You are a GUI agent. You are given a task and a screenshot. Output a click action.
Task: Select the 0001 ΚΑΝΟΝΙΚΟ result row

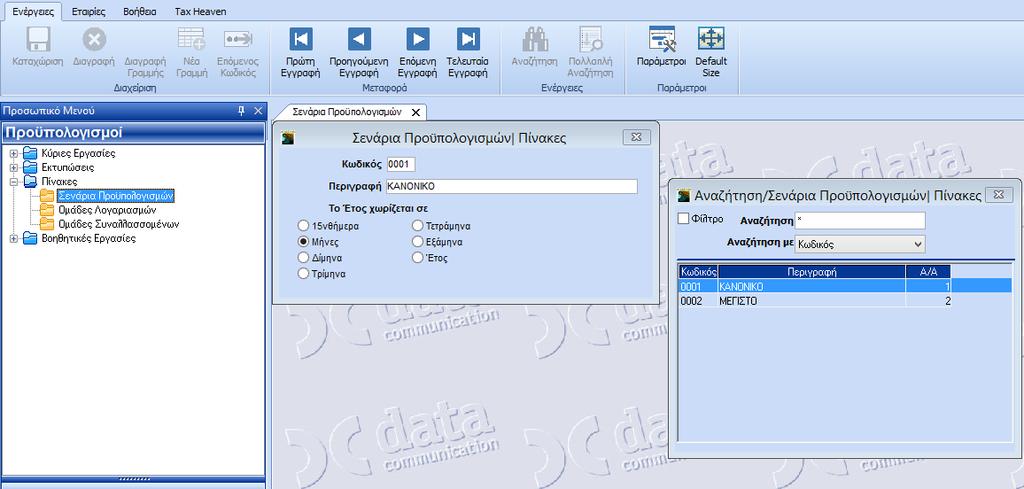click(845, 286)
